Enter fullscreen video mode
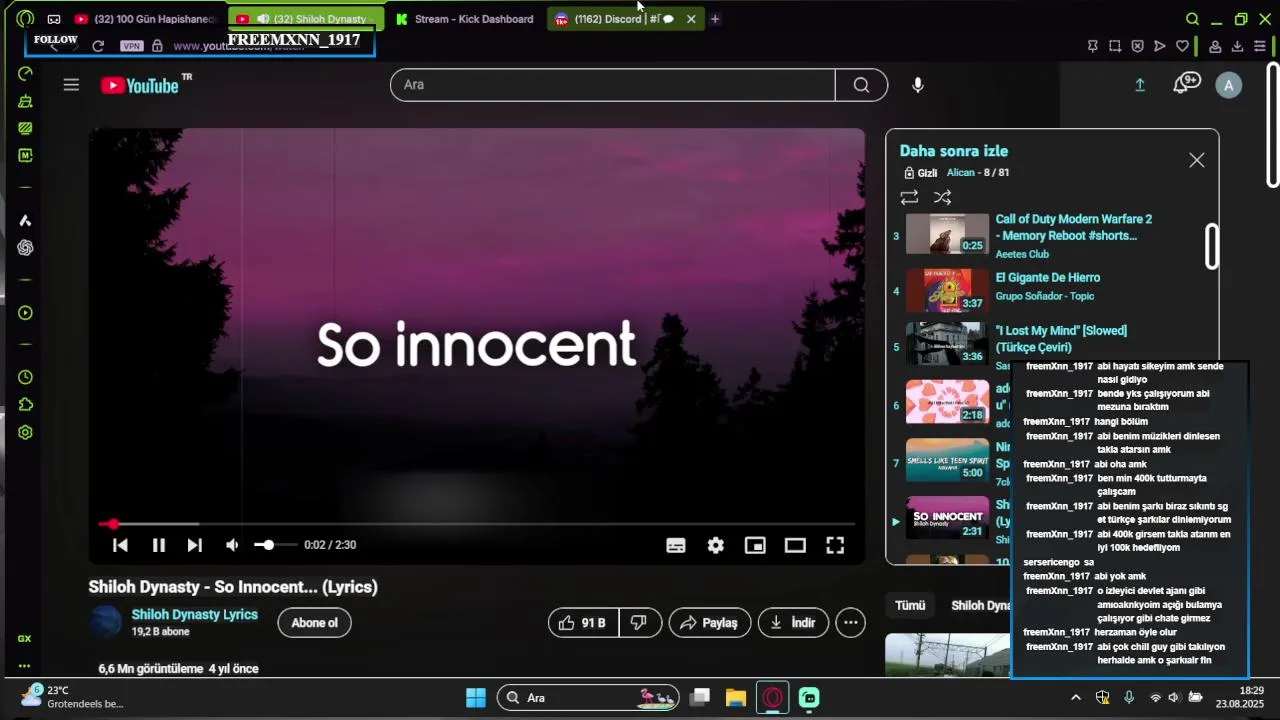 835,545
